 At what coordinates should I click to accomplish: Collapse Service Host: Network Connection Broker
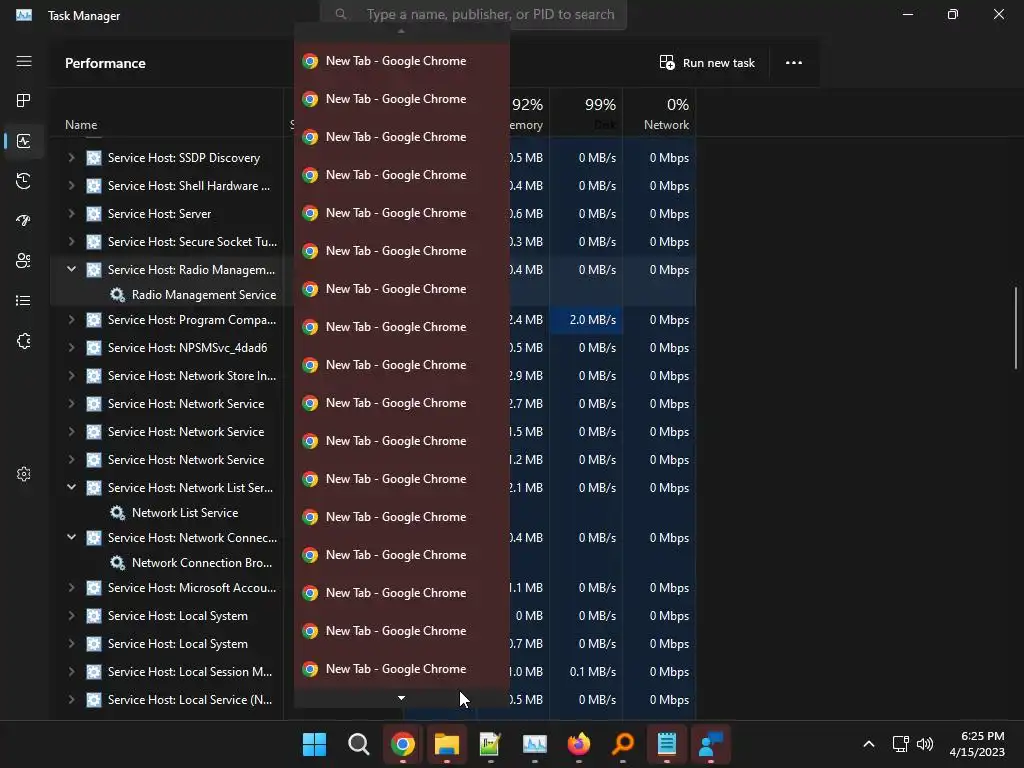tap(71, 537)
